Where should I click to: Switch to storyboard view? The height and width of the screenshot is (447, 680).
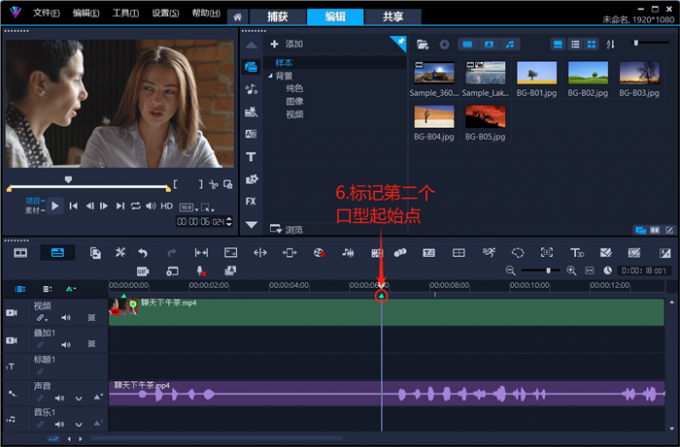(x=20, y=253)
